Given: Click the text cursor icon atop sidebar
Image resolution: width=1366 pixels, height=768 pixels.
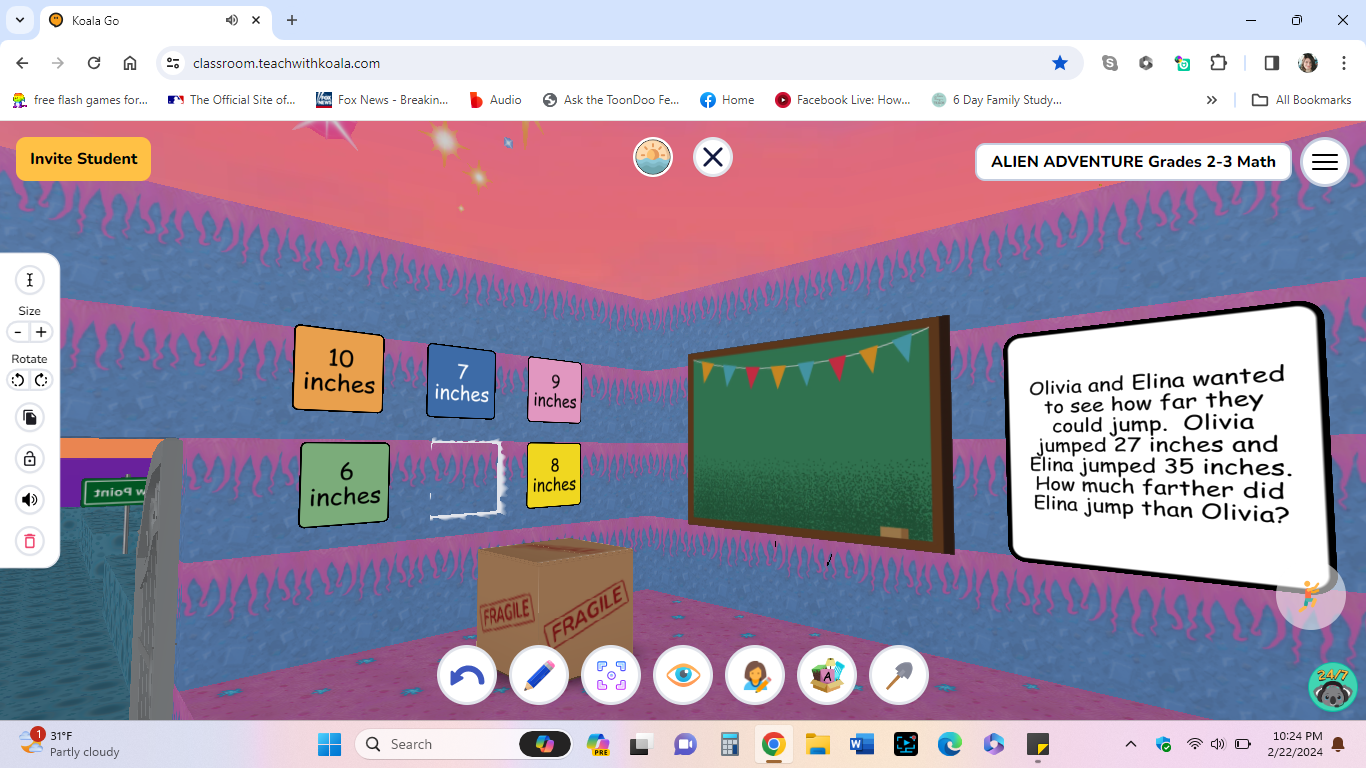Looking at the screenshot, I should click(29, 280).
